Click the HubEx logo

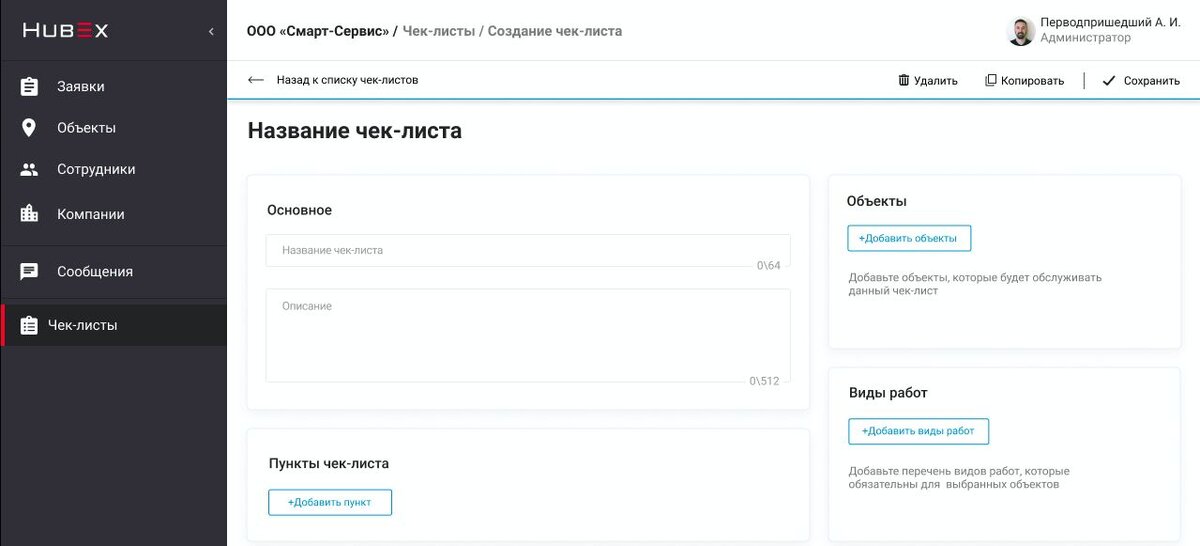pyautogui.click(x=65, y=31)
